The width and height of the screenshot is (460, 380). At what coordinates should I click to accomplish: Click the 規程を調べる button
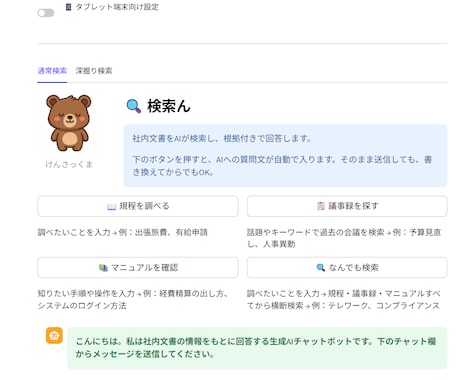click(x=138, y=206)
